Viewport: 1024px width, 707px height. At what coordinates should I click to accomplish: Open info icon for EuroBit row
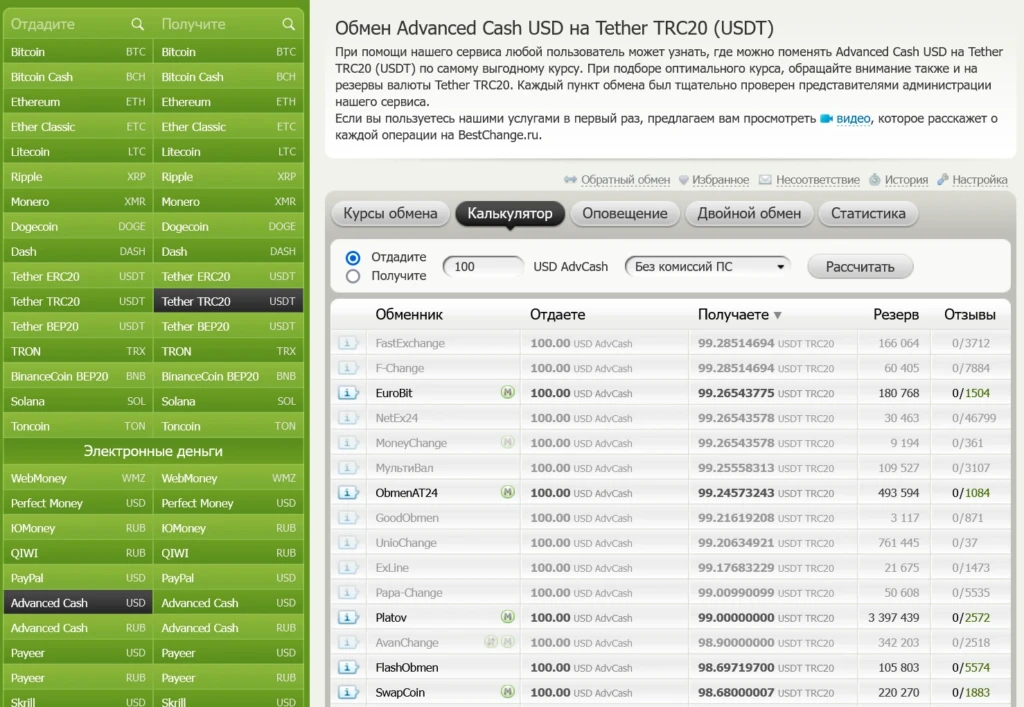(348, 393)
